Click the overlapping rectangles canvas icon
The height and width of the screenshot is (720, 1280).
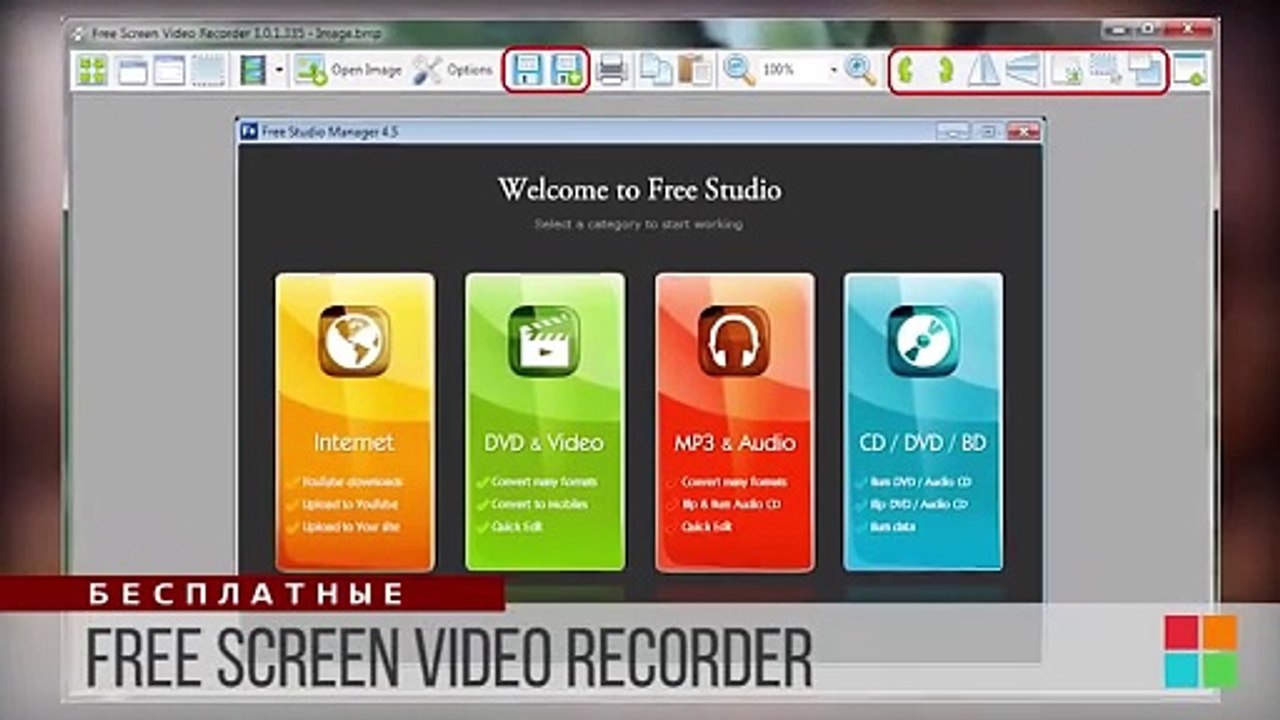click(x=1145, y=70)
